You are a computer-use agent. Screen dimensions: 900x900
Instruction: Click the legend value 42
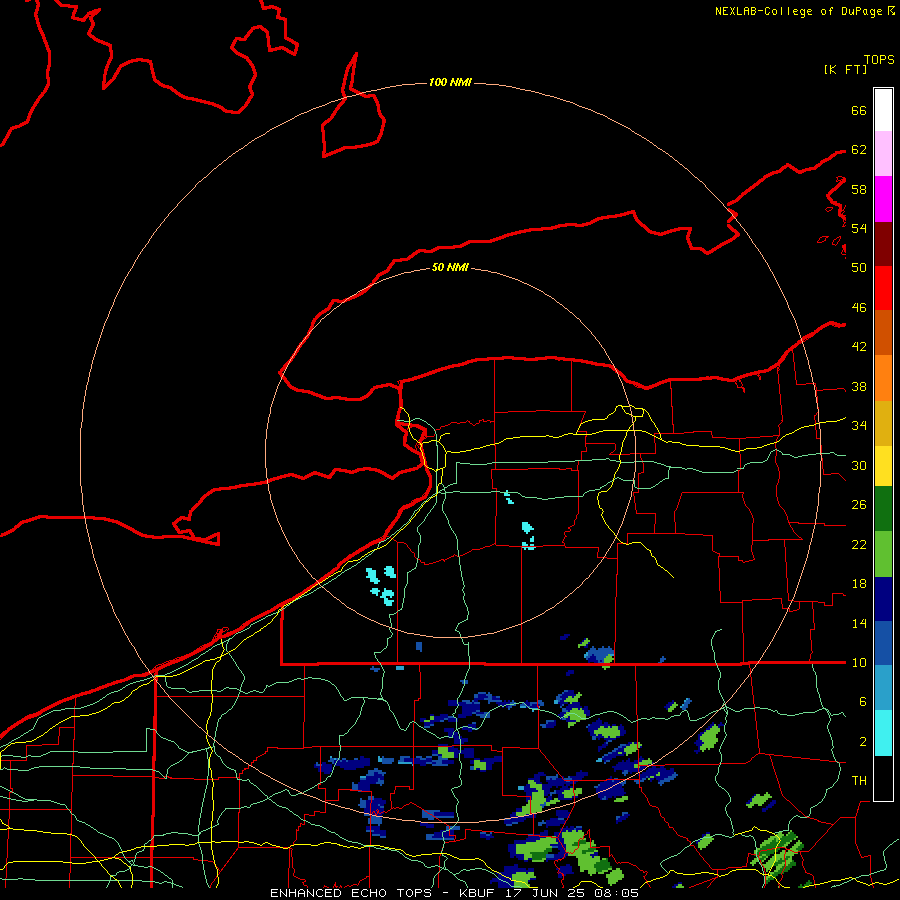click(859, 347)
